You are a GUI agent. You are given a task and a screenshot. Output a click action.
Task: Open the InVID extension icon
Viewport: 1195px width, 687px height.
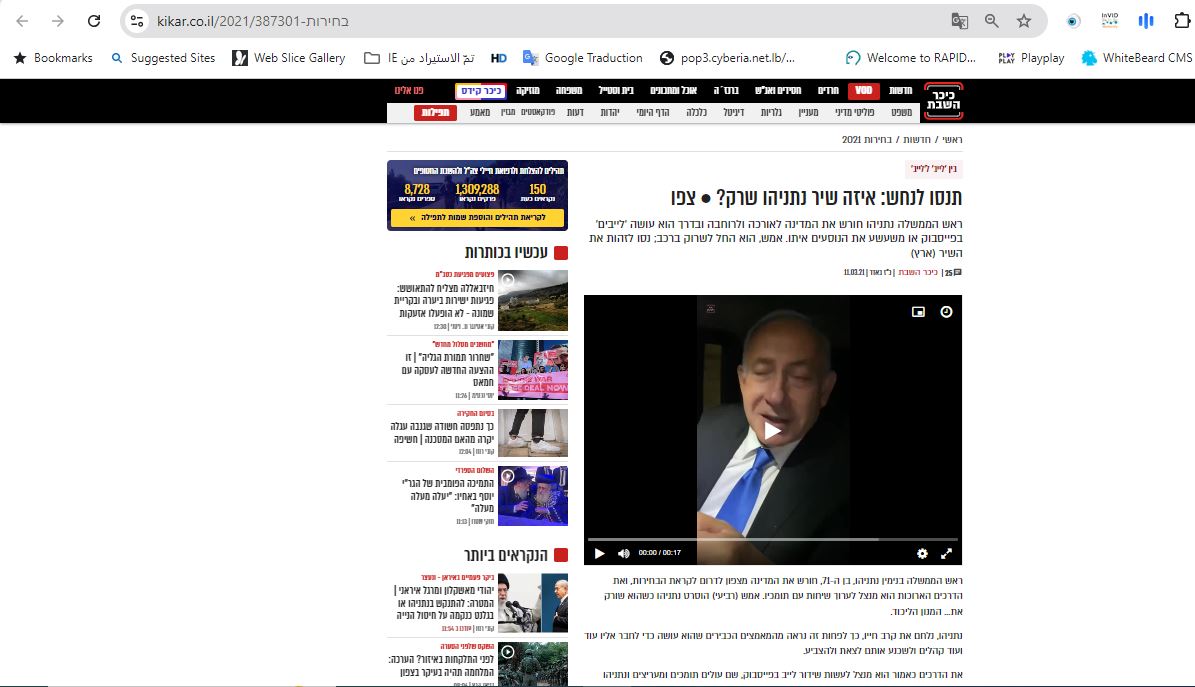[x=1109, y=21]
